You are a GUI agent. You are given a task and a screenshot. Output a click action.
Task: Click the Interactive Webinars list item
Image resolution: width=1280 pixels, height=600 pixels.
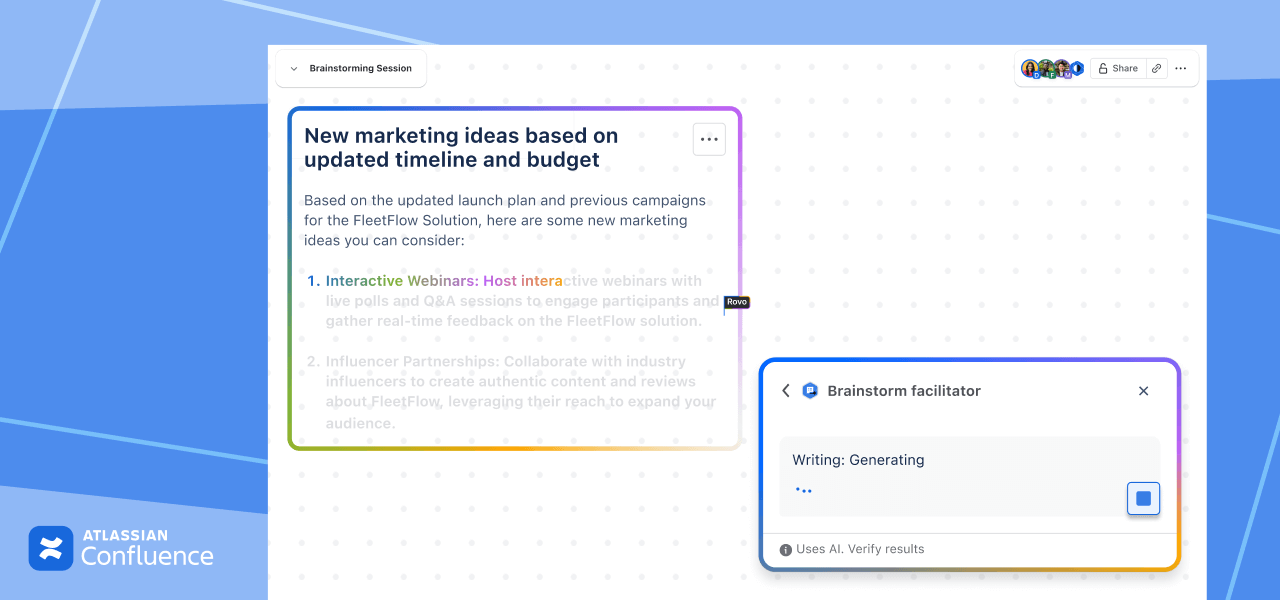[x=514, y=301]
